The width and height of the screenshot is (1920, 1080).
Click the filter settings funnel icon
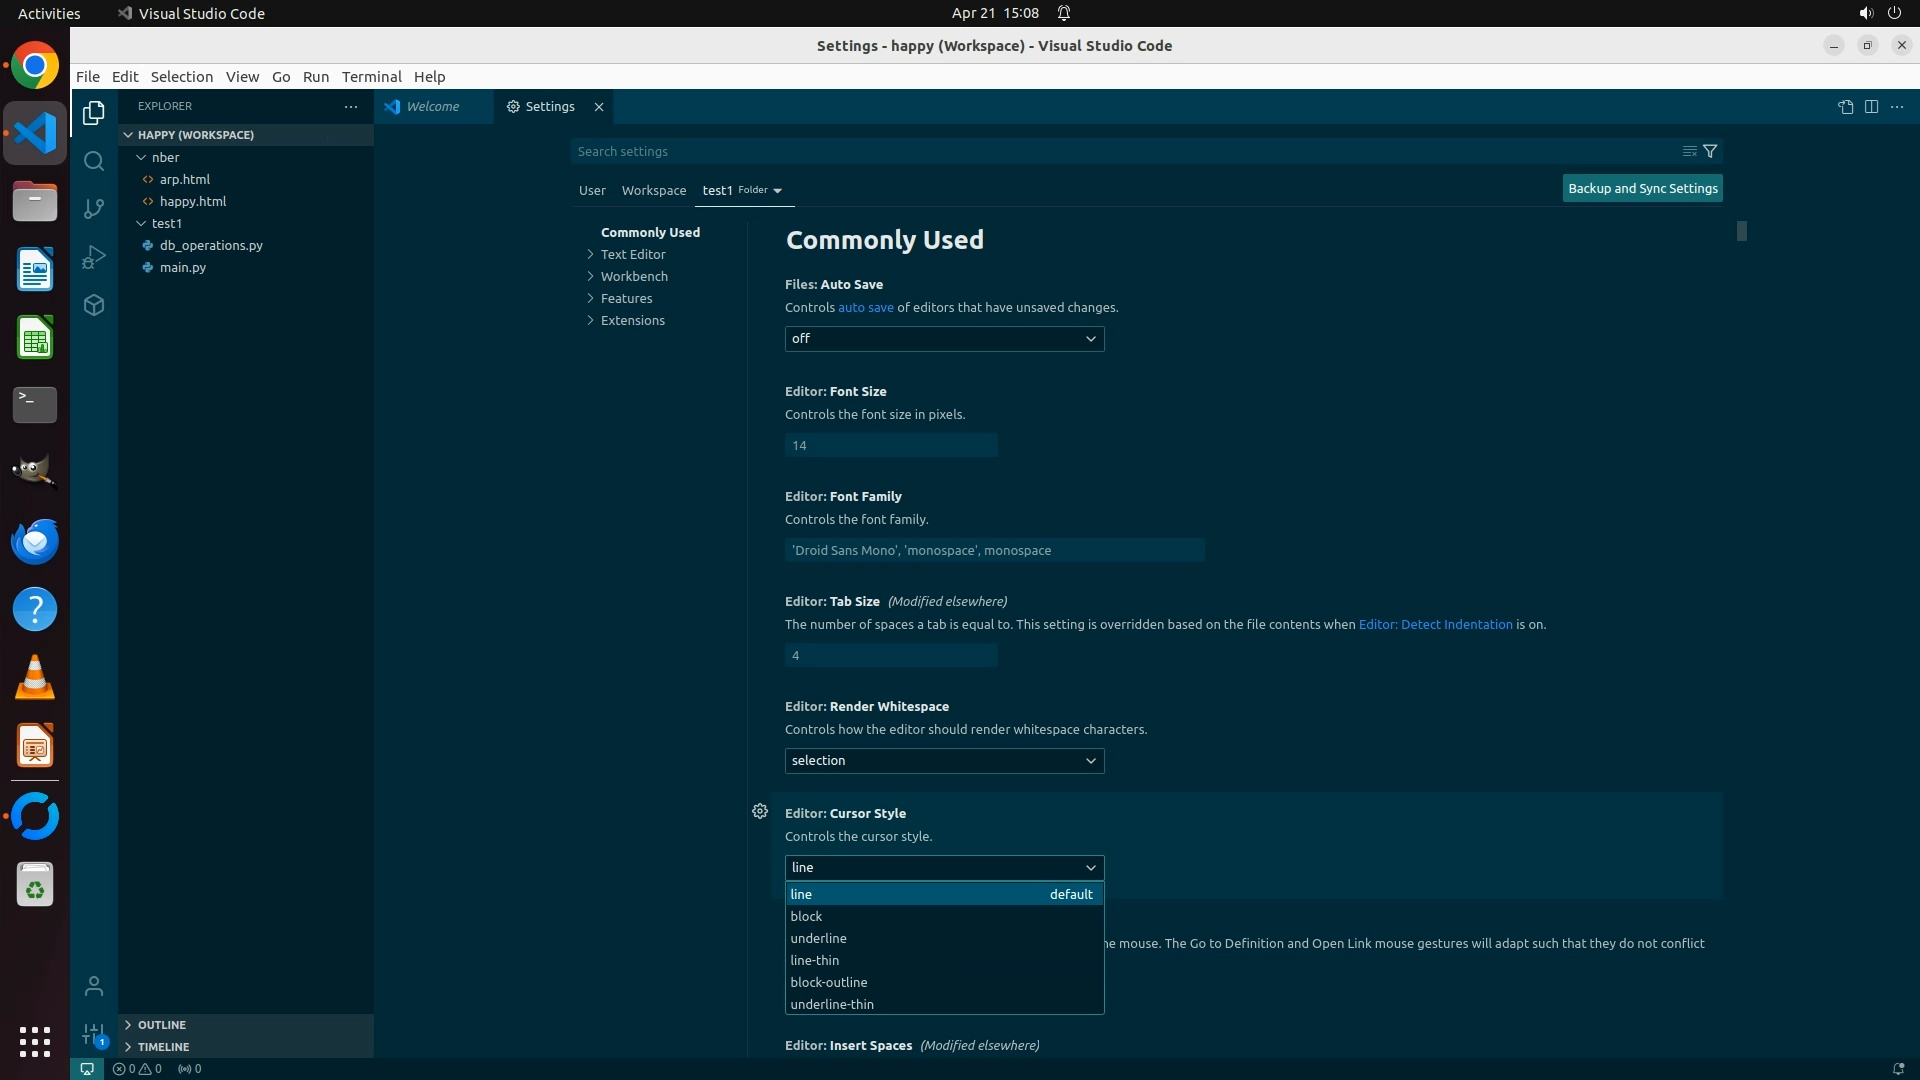pyautogui.click(x=1710, y=151)
